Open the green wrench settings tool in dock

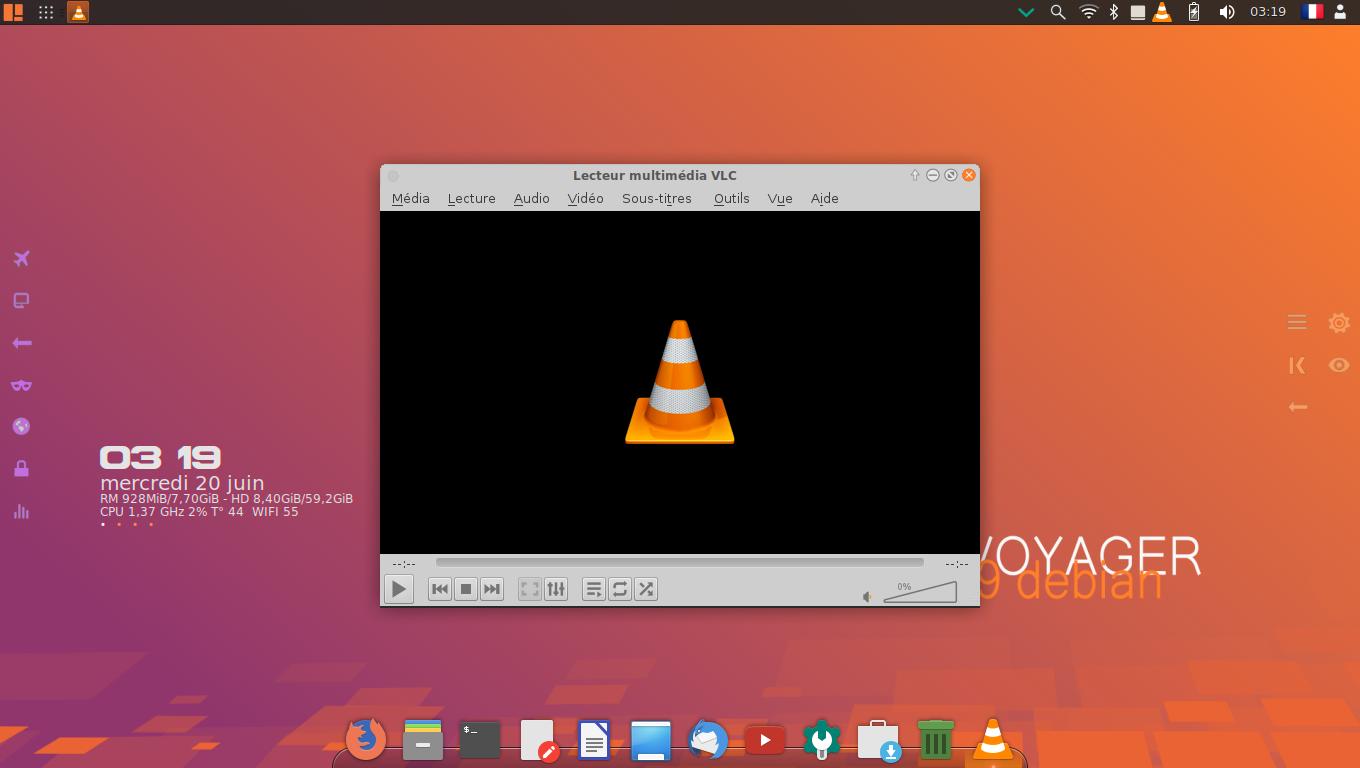[x=822, y=741]
